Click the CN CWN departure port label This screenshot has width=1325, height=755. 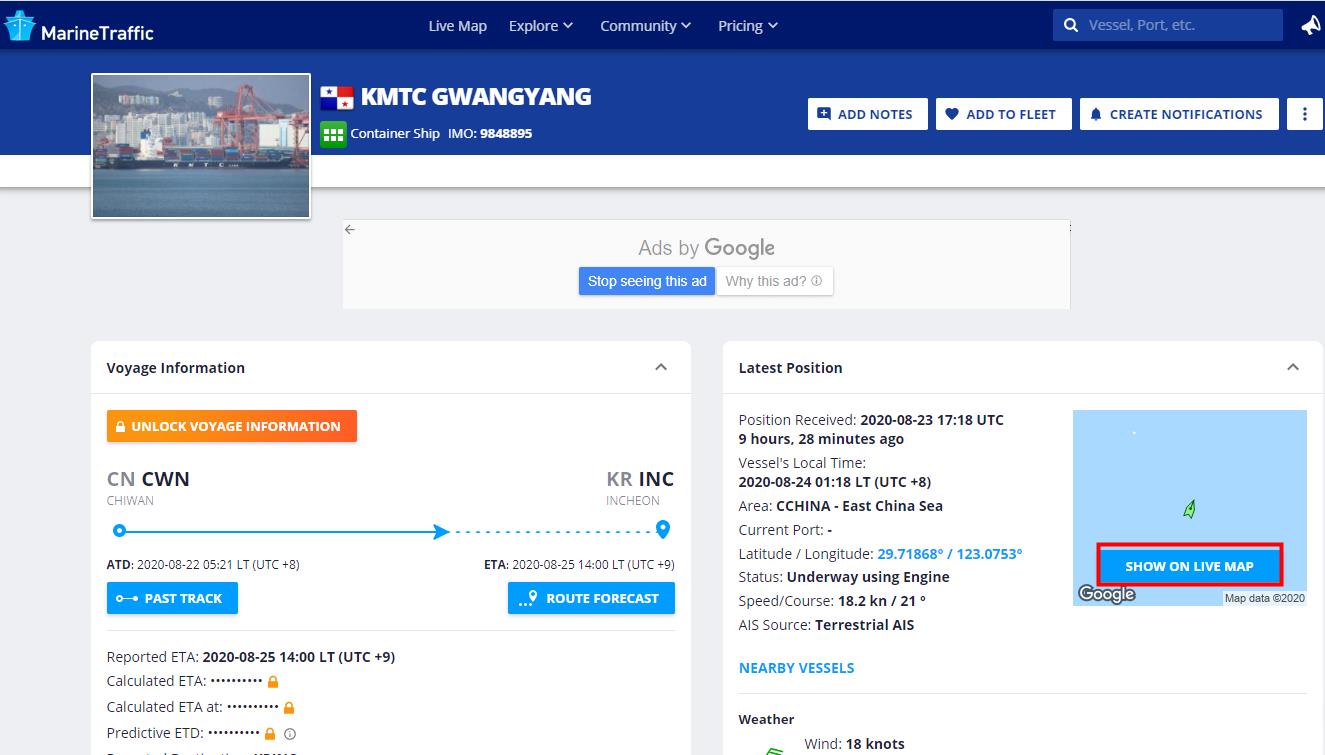tap(148, 479)
